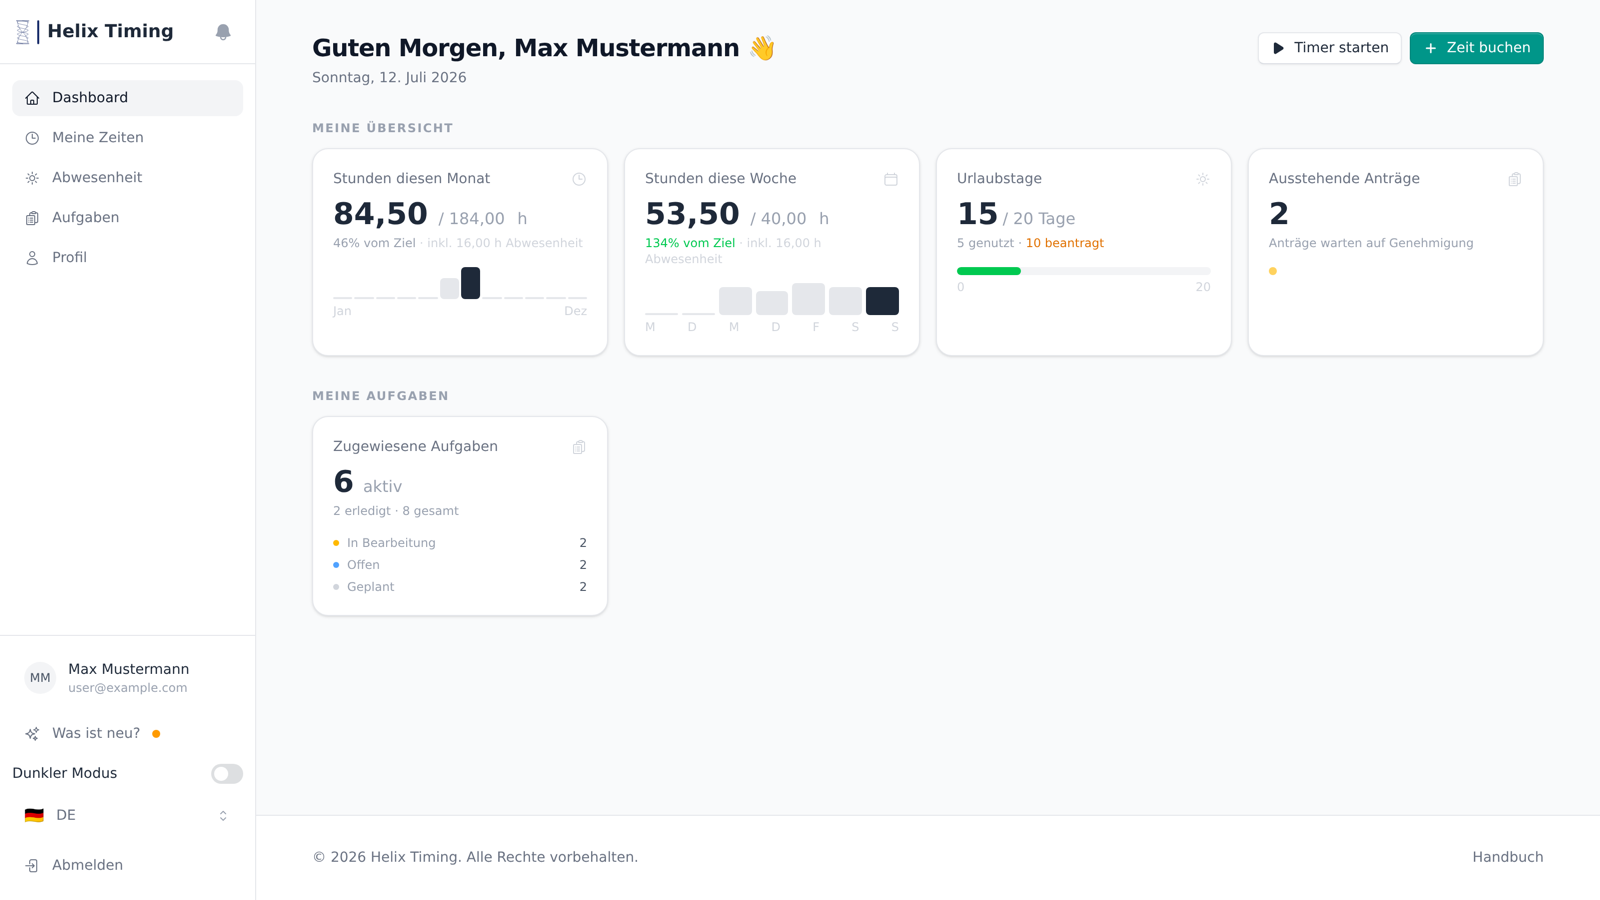Click user@example.com email text
The image size is (1600, 900).
pyautogui.click(x=127, y=688)
